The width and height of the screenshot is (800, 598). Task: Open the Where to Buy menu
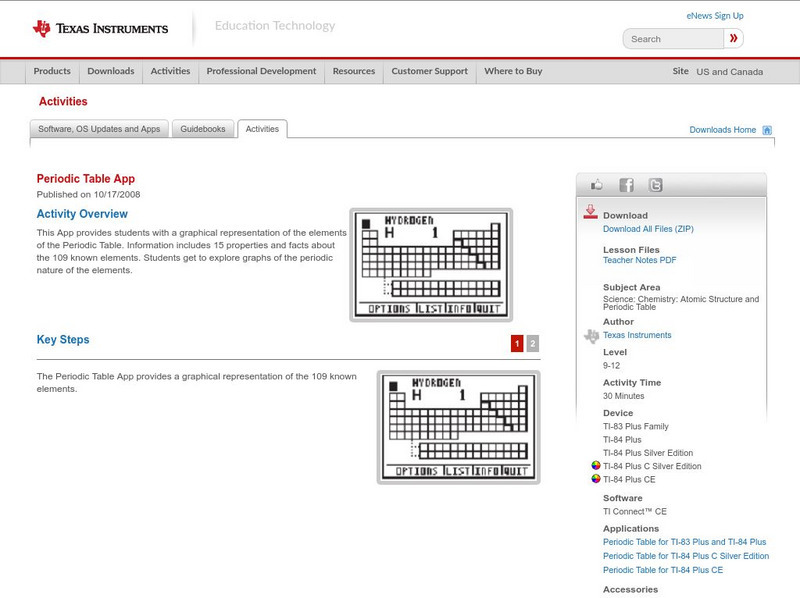[513, 71]
